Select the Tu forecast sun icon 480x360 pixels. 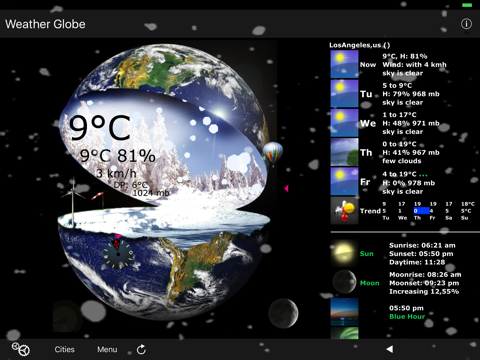point(344,94)
